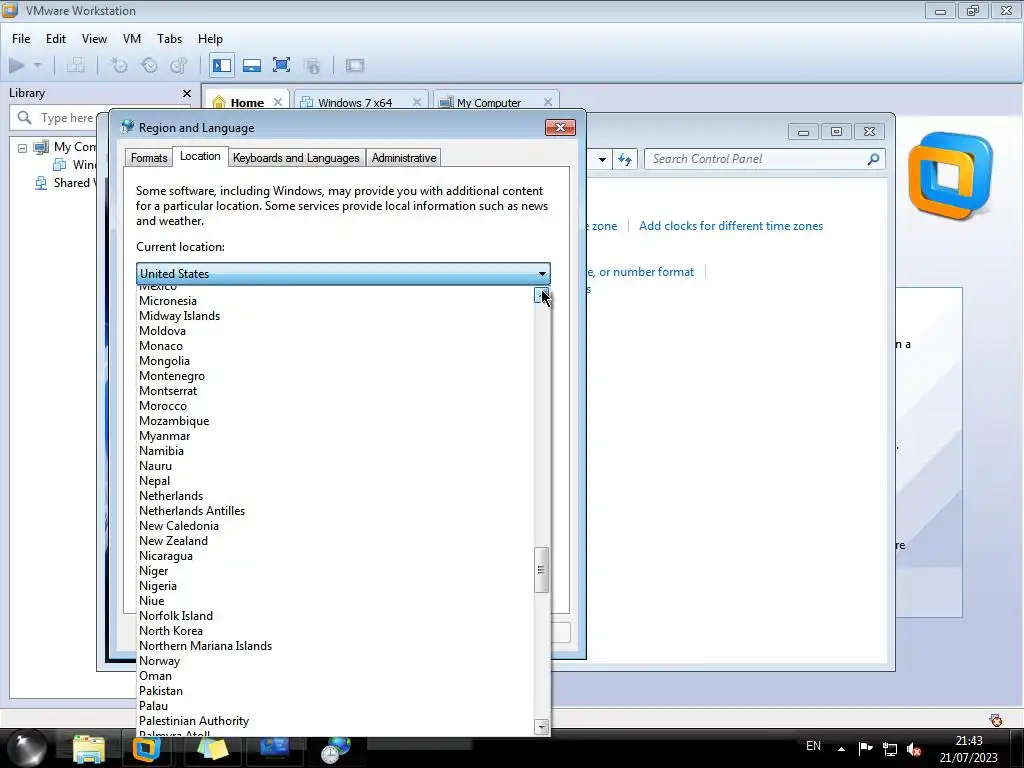Open the VM menu
This screenshot has height=768, width=1024.
132,39
